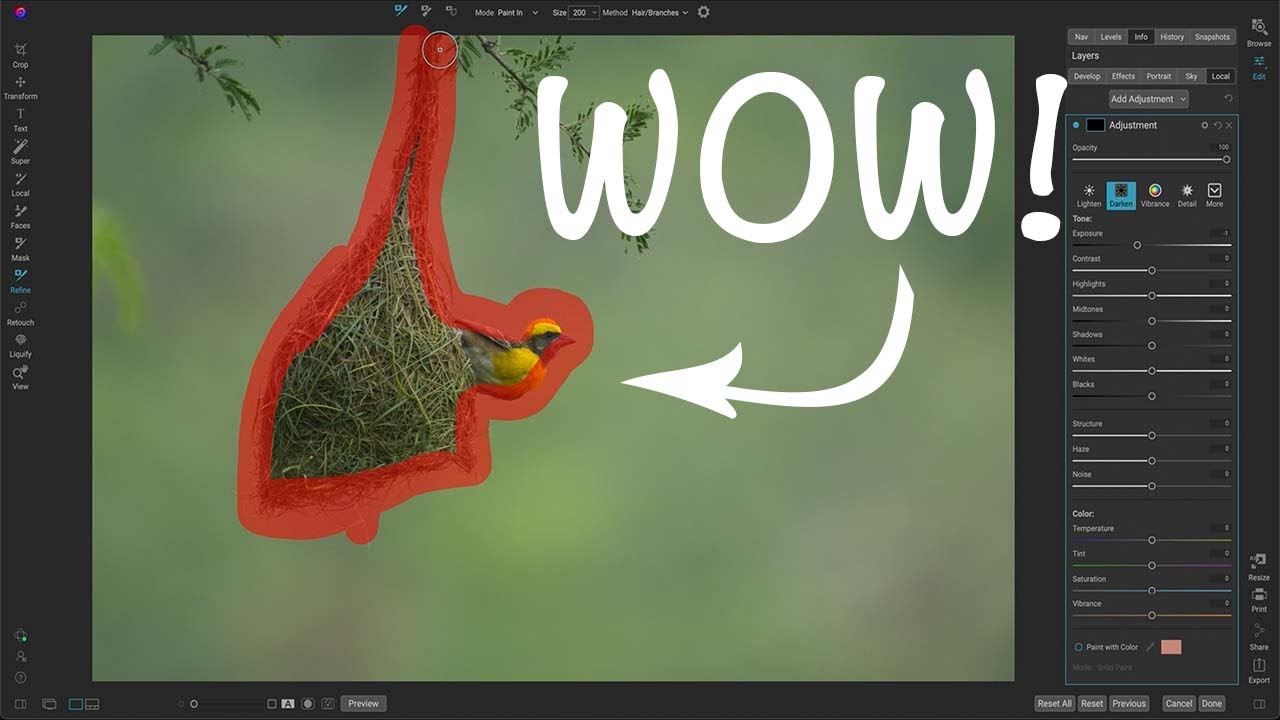
Task: Click the Reset button
Action: point(1092,704)
